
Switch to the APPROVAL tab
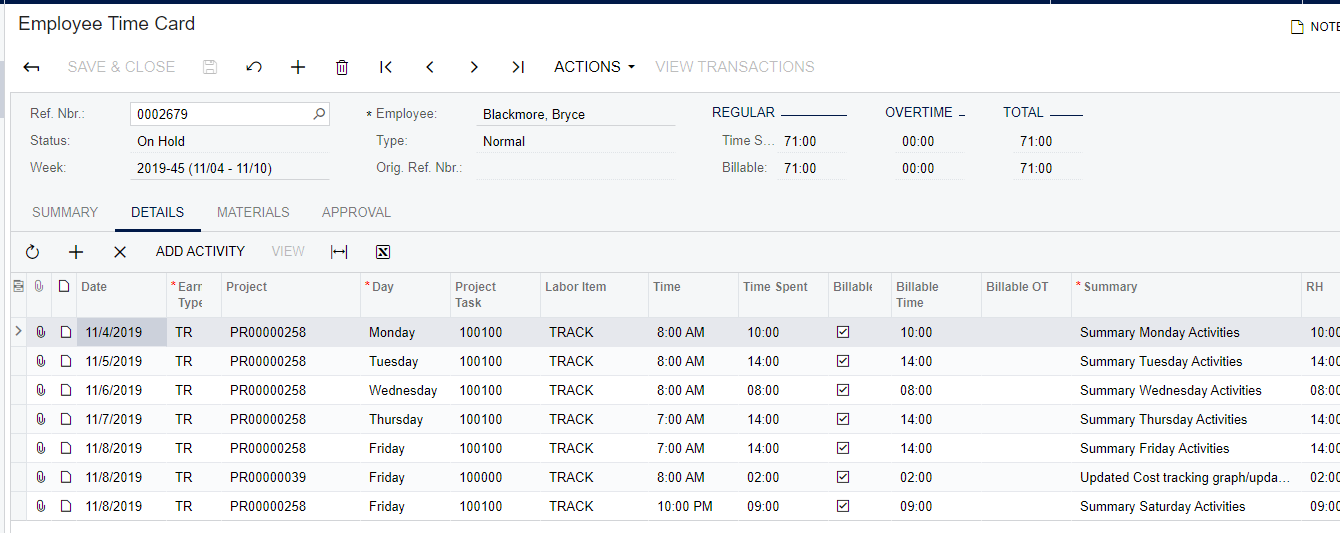pyautogui.click(x=356, y=212)
